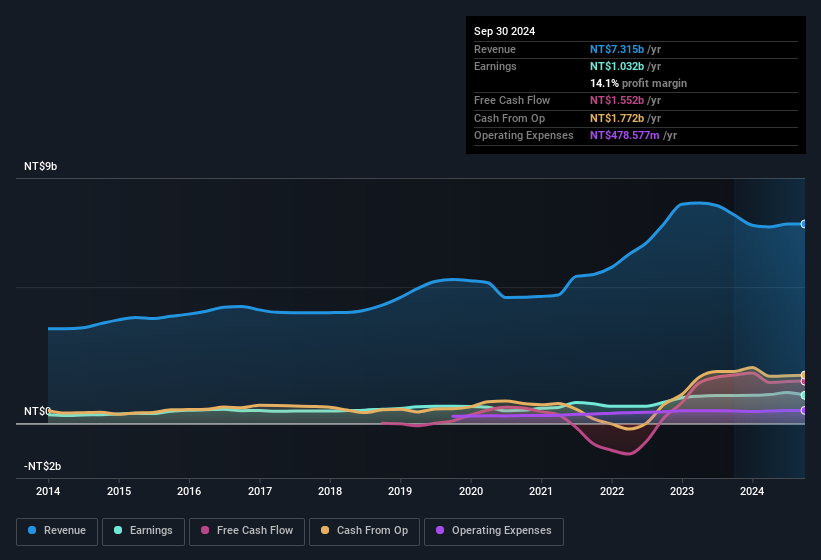Toggle the Earnings legend button
This screenshot has height=560, width=821.
pos(143,532)
